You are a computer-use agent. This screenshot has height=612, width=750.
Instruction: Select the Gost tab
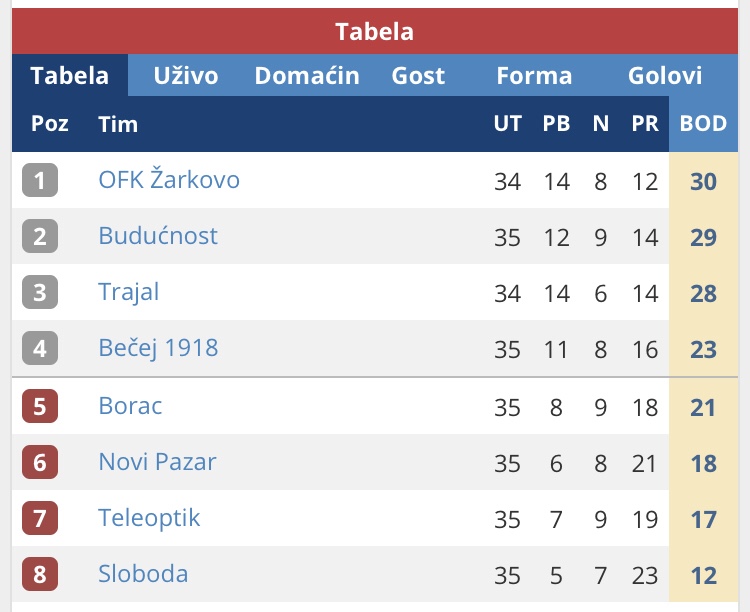pos(418,76)
